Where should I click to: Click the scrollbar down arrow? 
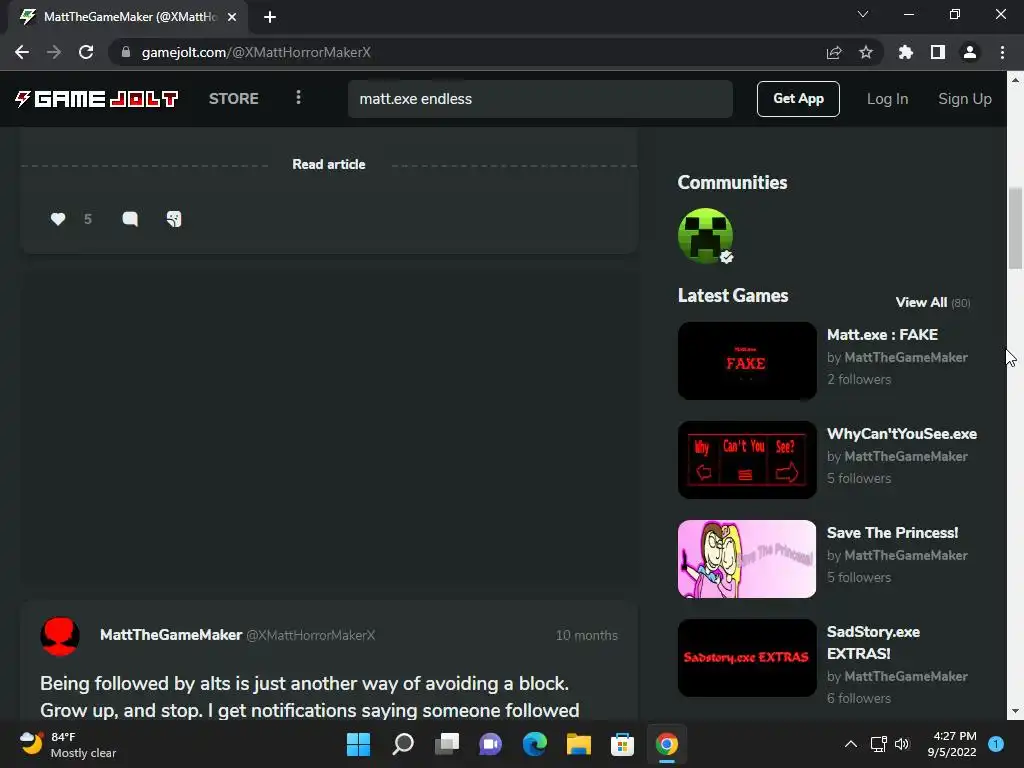[x=1015, y=711]
